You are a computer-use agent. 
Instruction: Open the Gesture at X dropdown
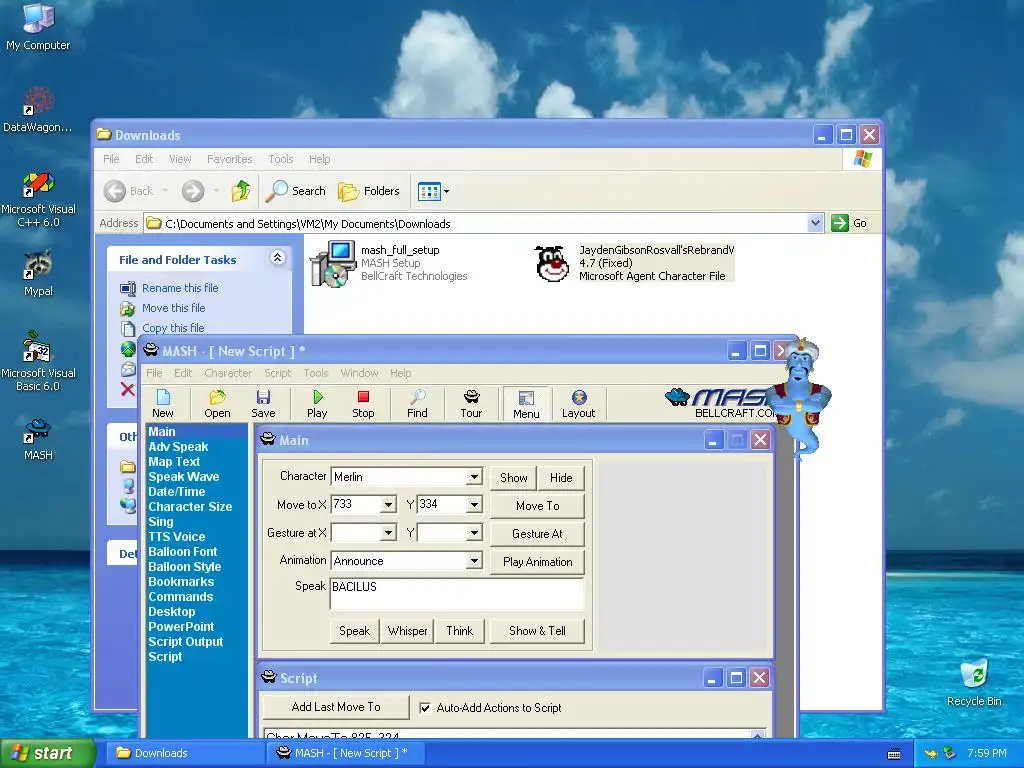pyautogui.click(x=388, y=533)
